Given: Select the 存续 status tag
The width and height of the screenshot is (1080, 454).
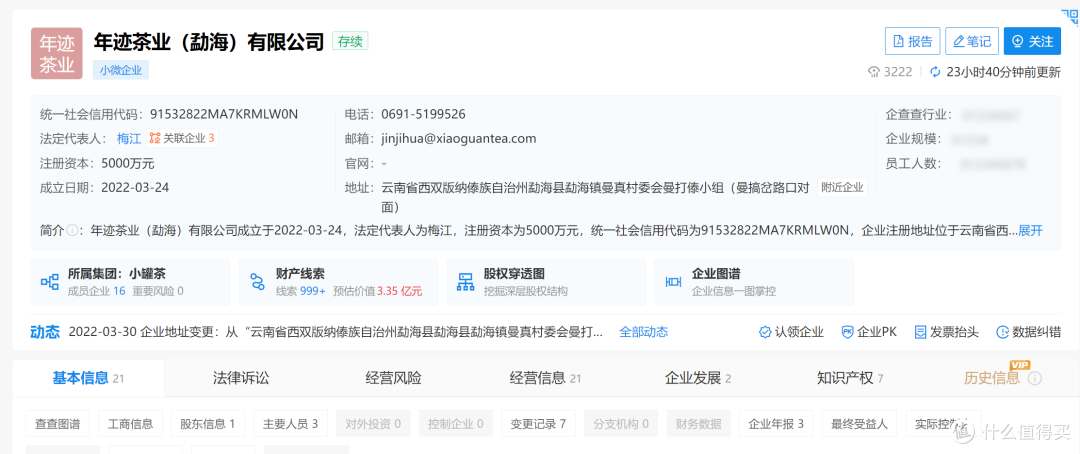Looking at the screenshot, I should [x=350, y=41].
